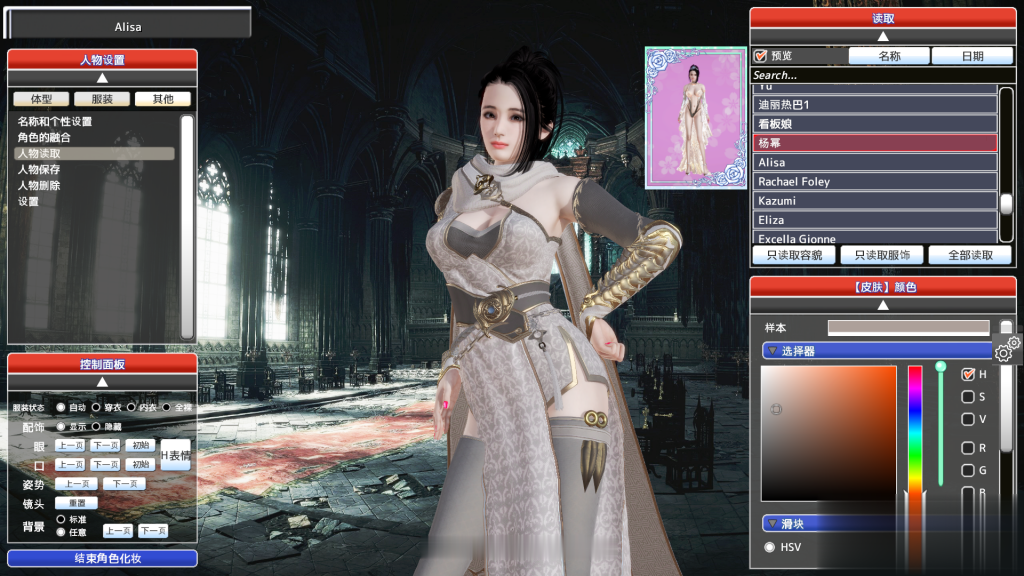The image size is (1024, 576).
Task: Click the 全部读取 button
Action: click(x=969, y=255)
